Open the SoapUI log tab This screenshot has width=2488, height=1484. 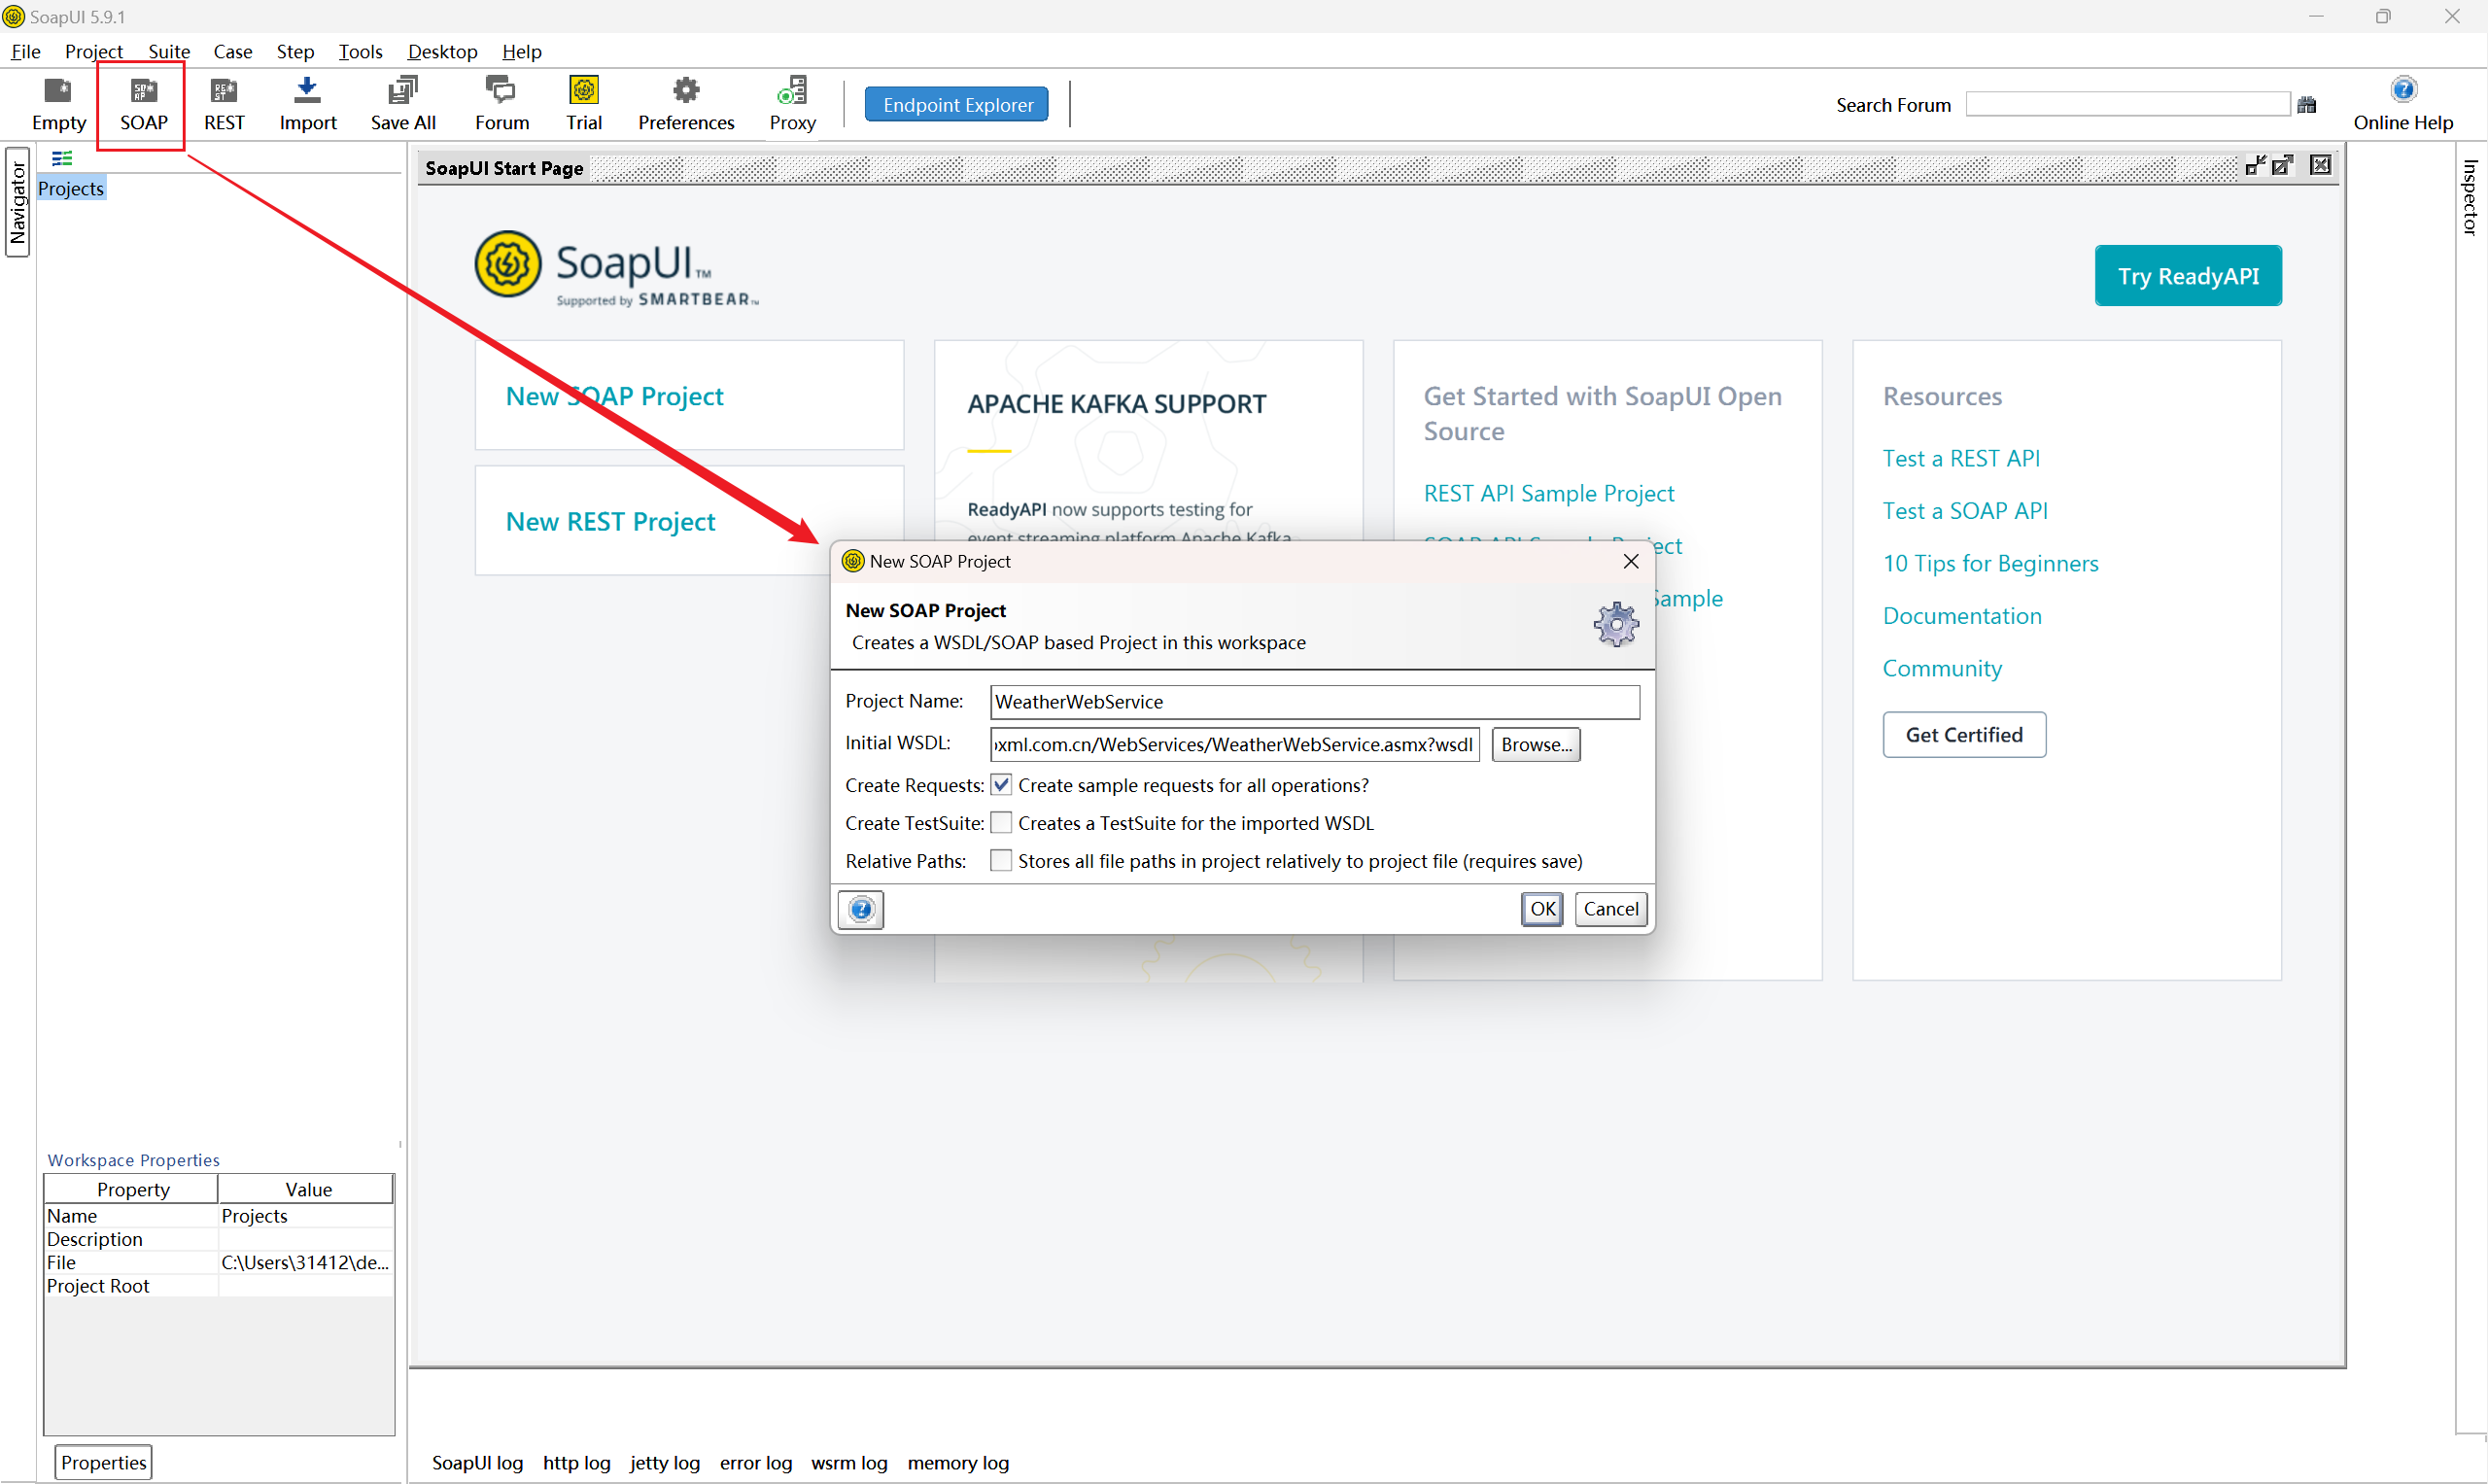point(477,1462)
